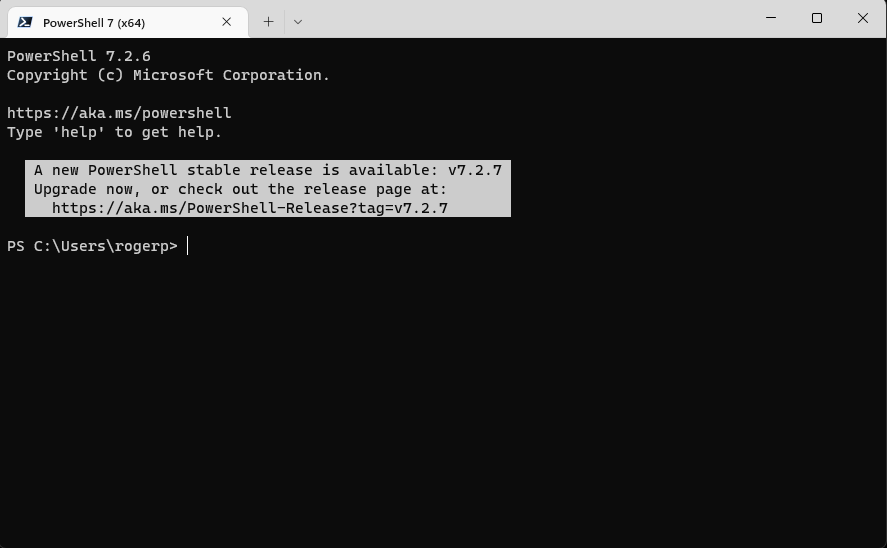This screenshot has height=548, width=887.
Task: Open a new tab with plus icon
Action: point(268,22)
